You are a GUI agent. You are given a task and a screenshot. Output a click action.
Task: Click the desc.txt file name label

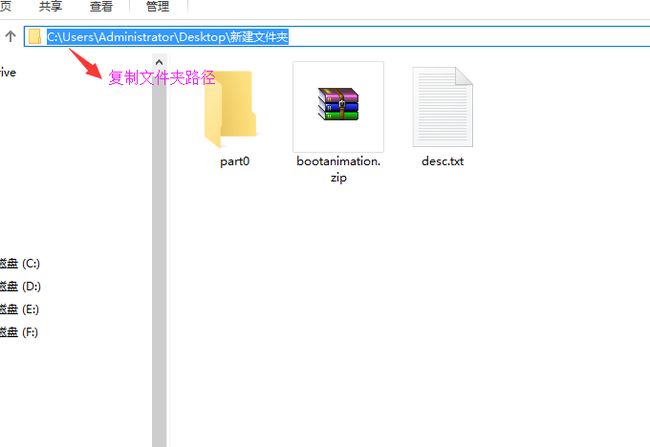(x=442, y=161)
